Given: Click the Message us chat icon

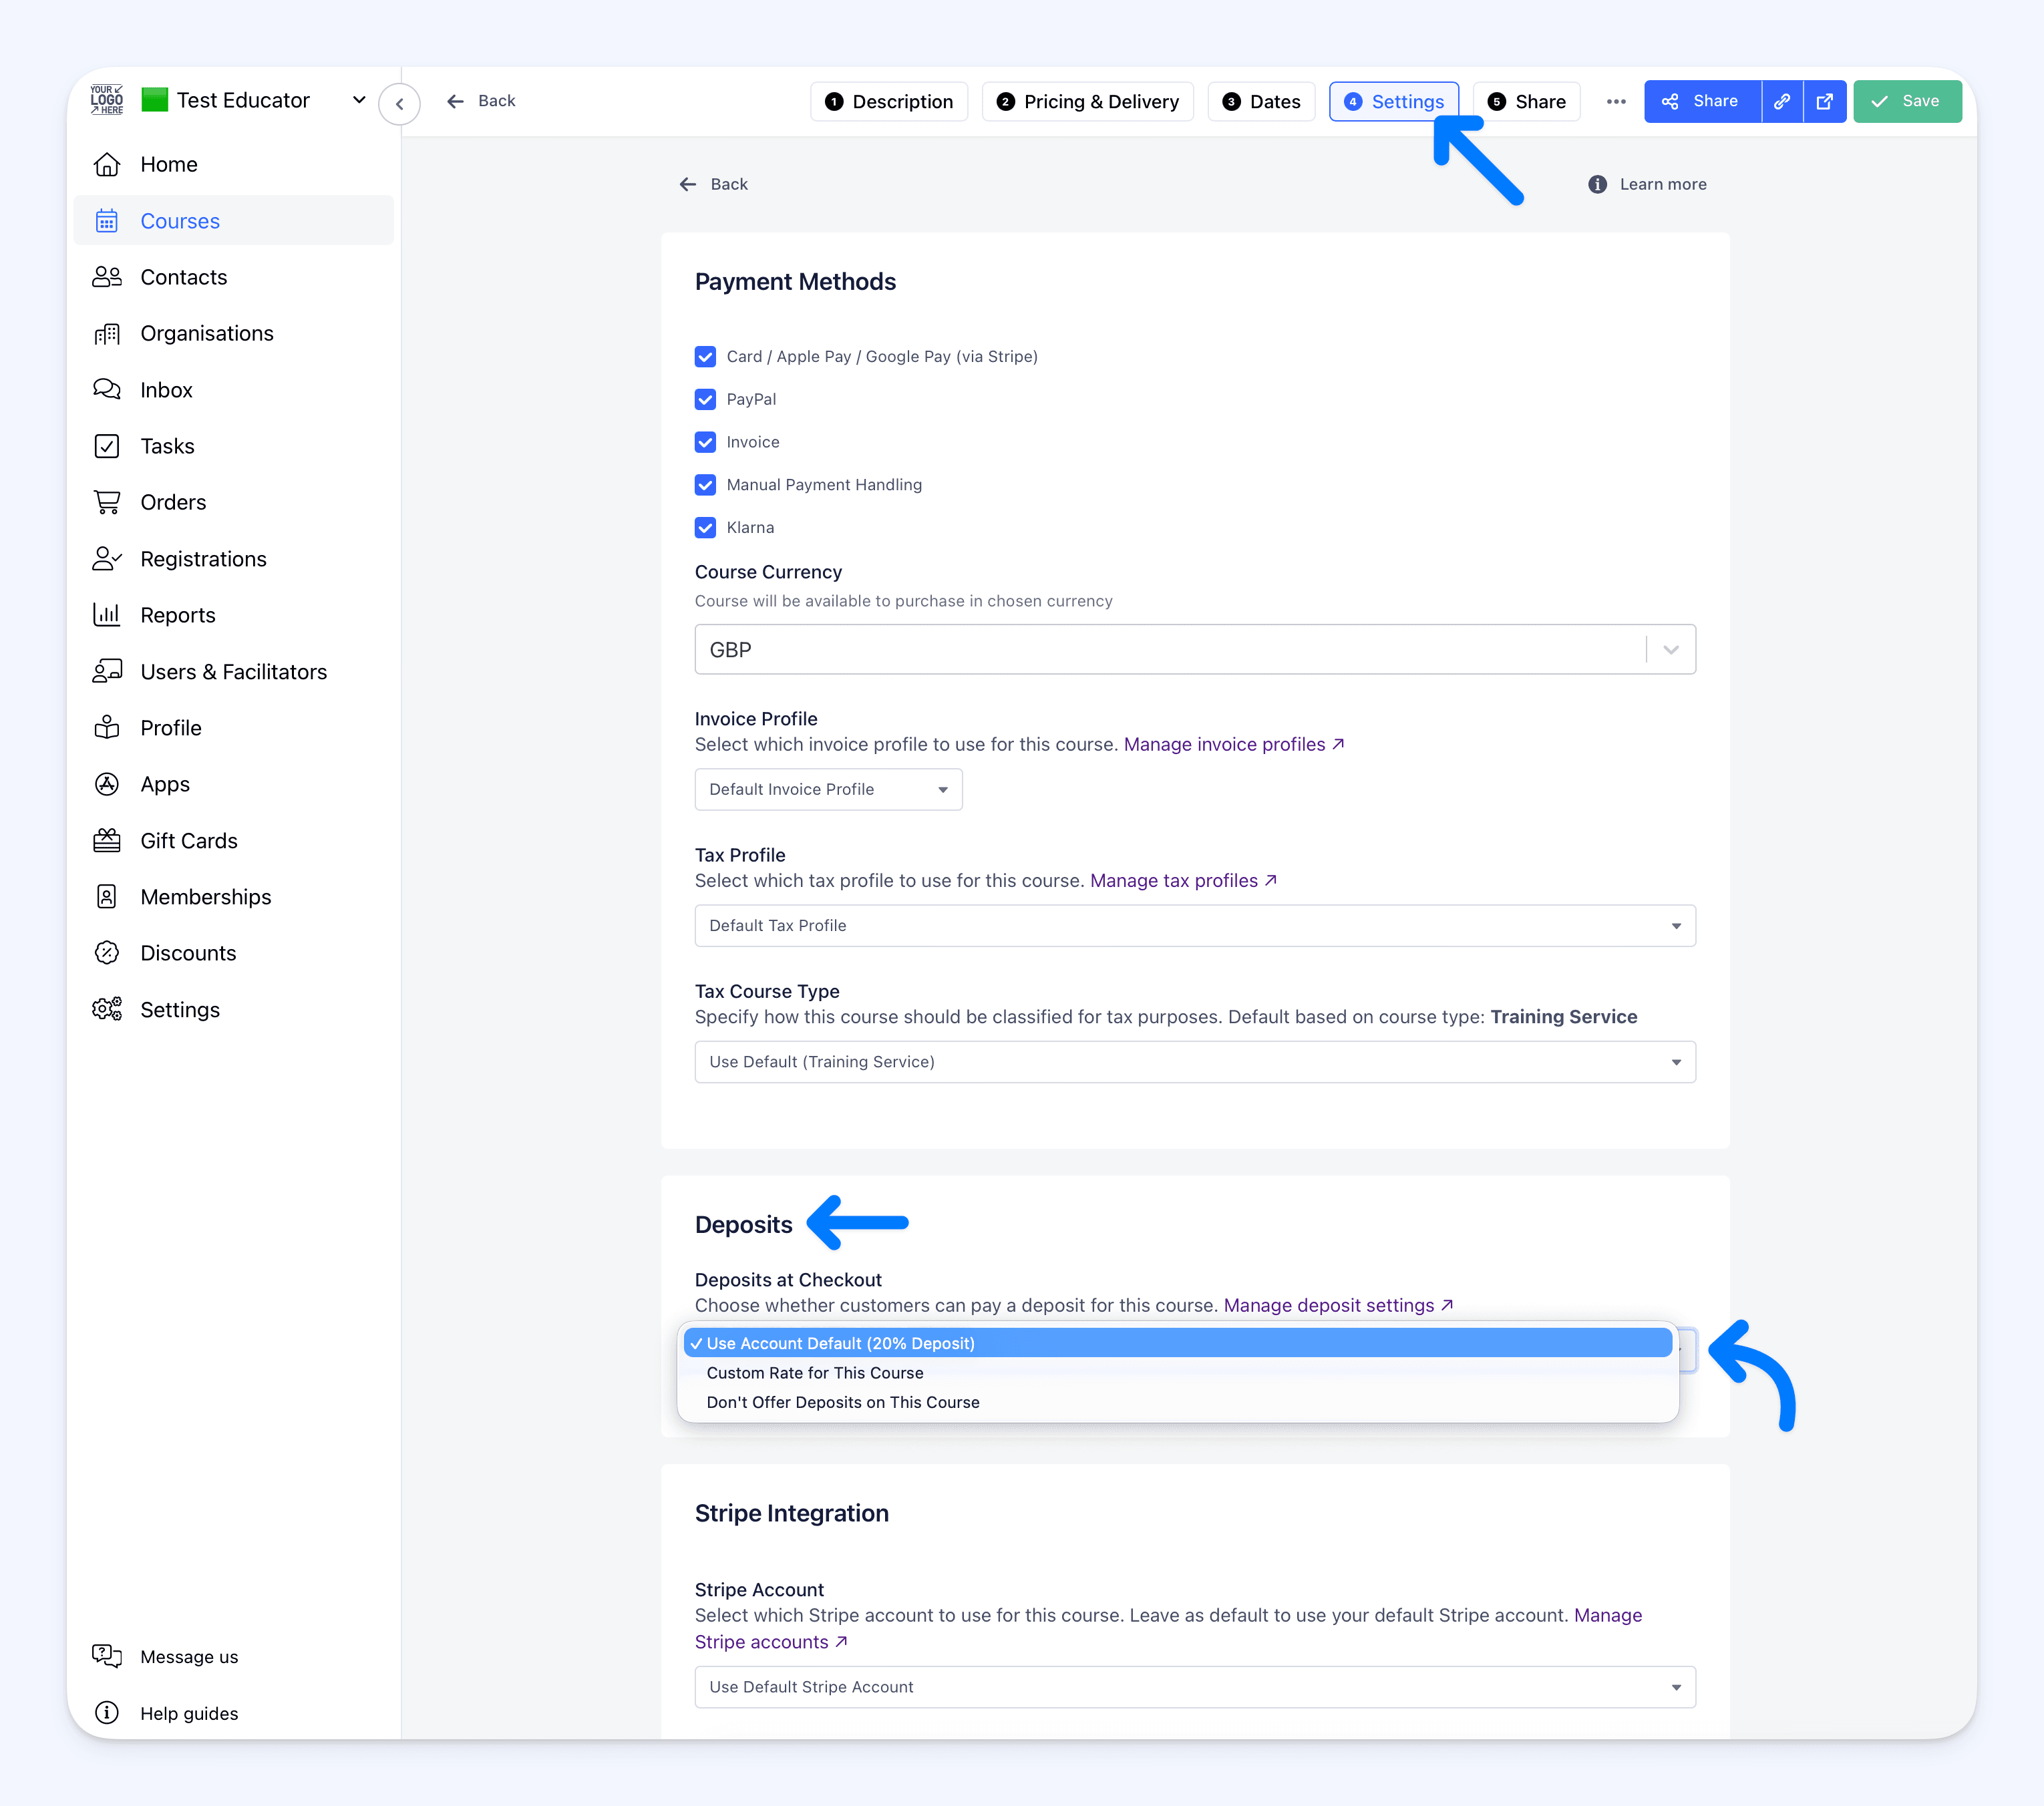Looking at the screenshot, I should 107,1656.
